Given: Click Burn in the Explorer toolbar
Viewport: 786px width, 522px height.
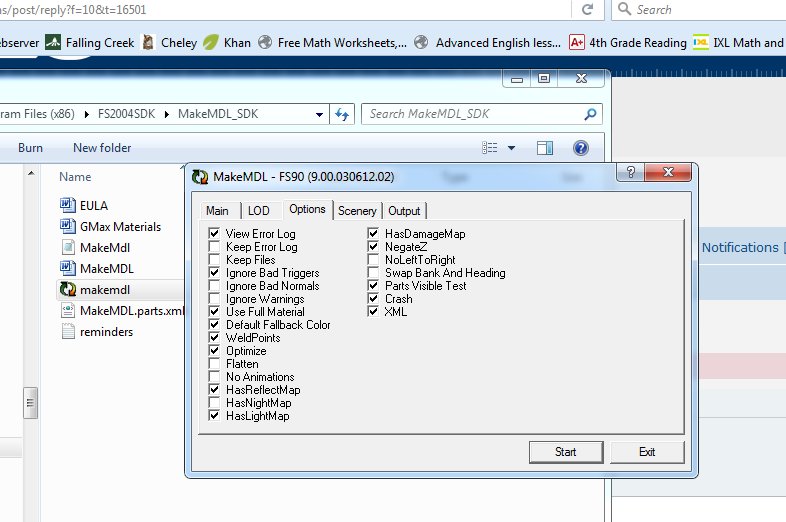Looking at the screenshot, I should point(30,148).
